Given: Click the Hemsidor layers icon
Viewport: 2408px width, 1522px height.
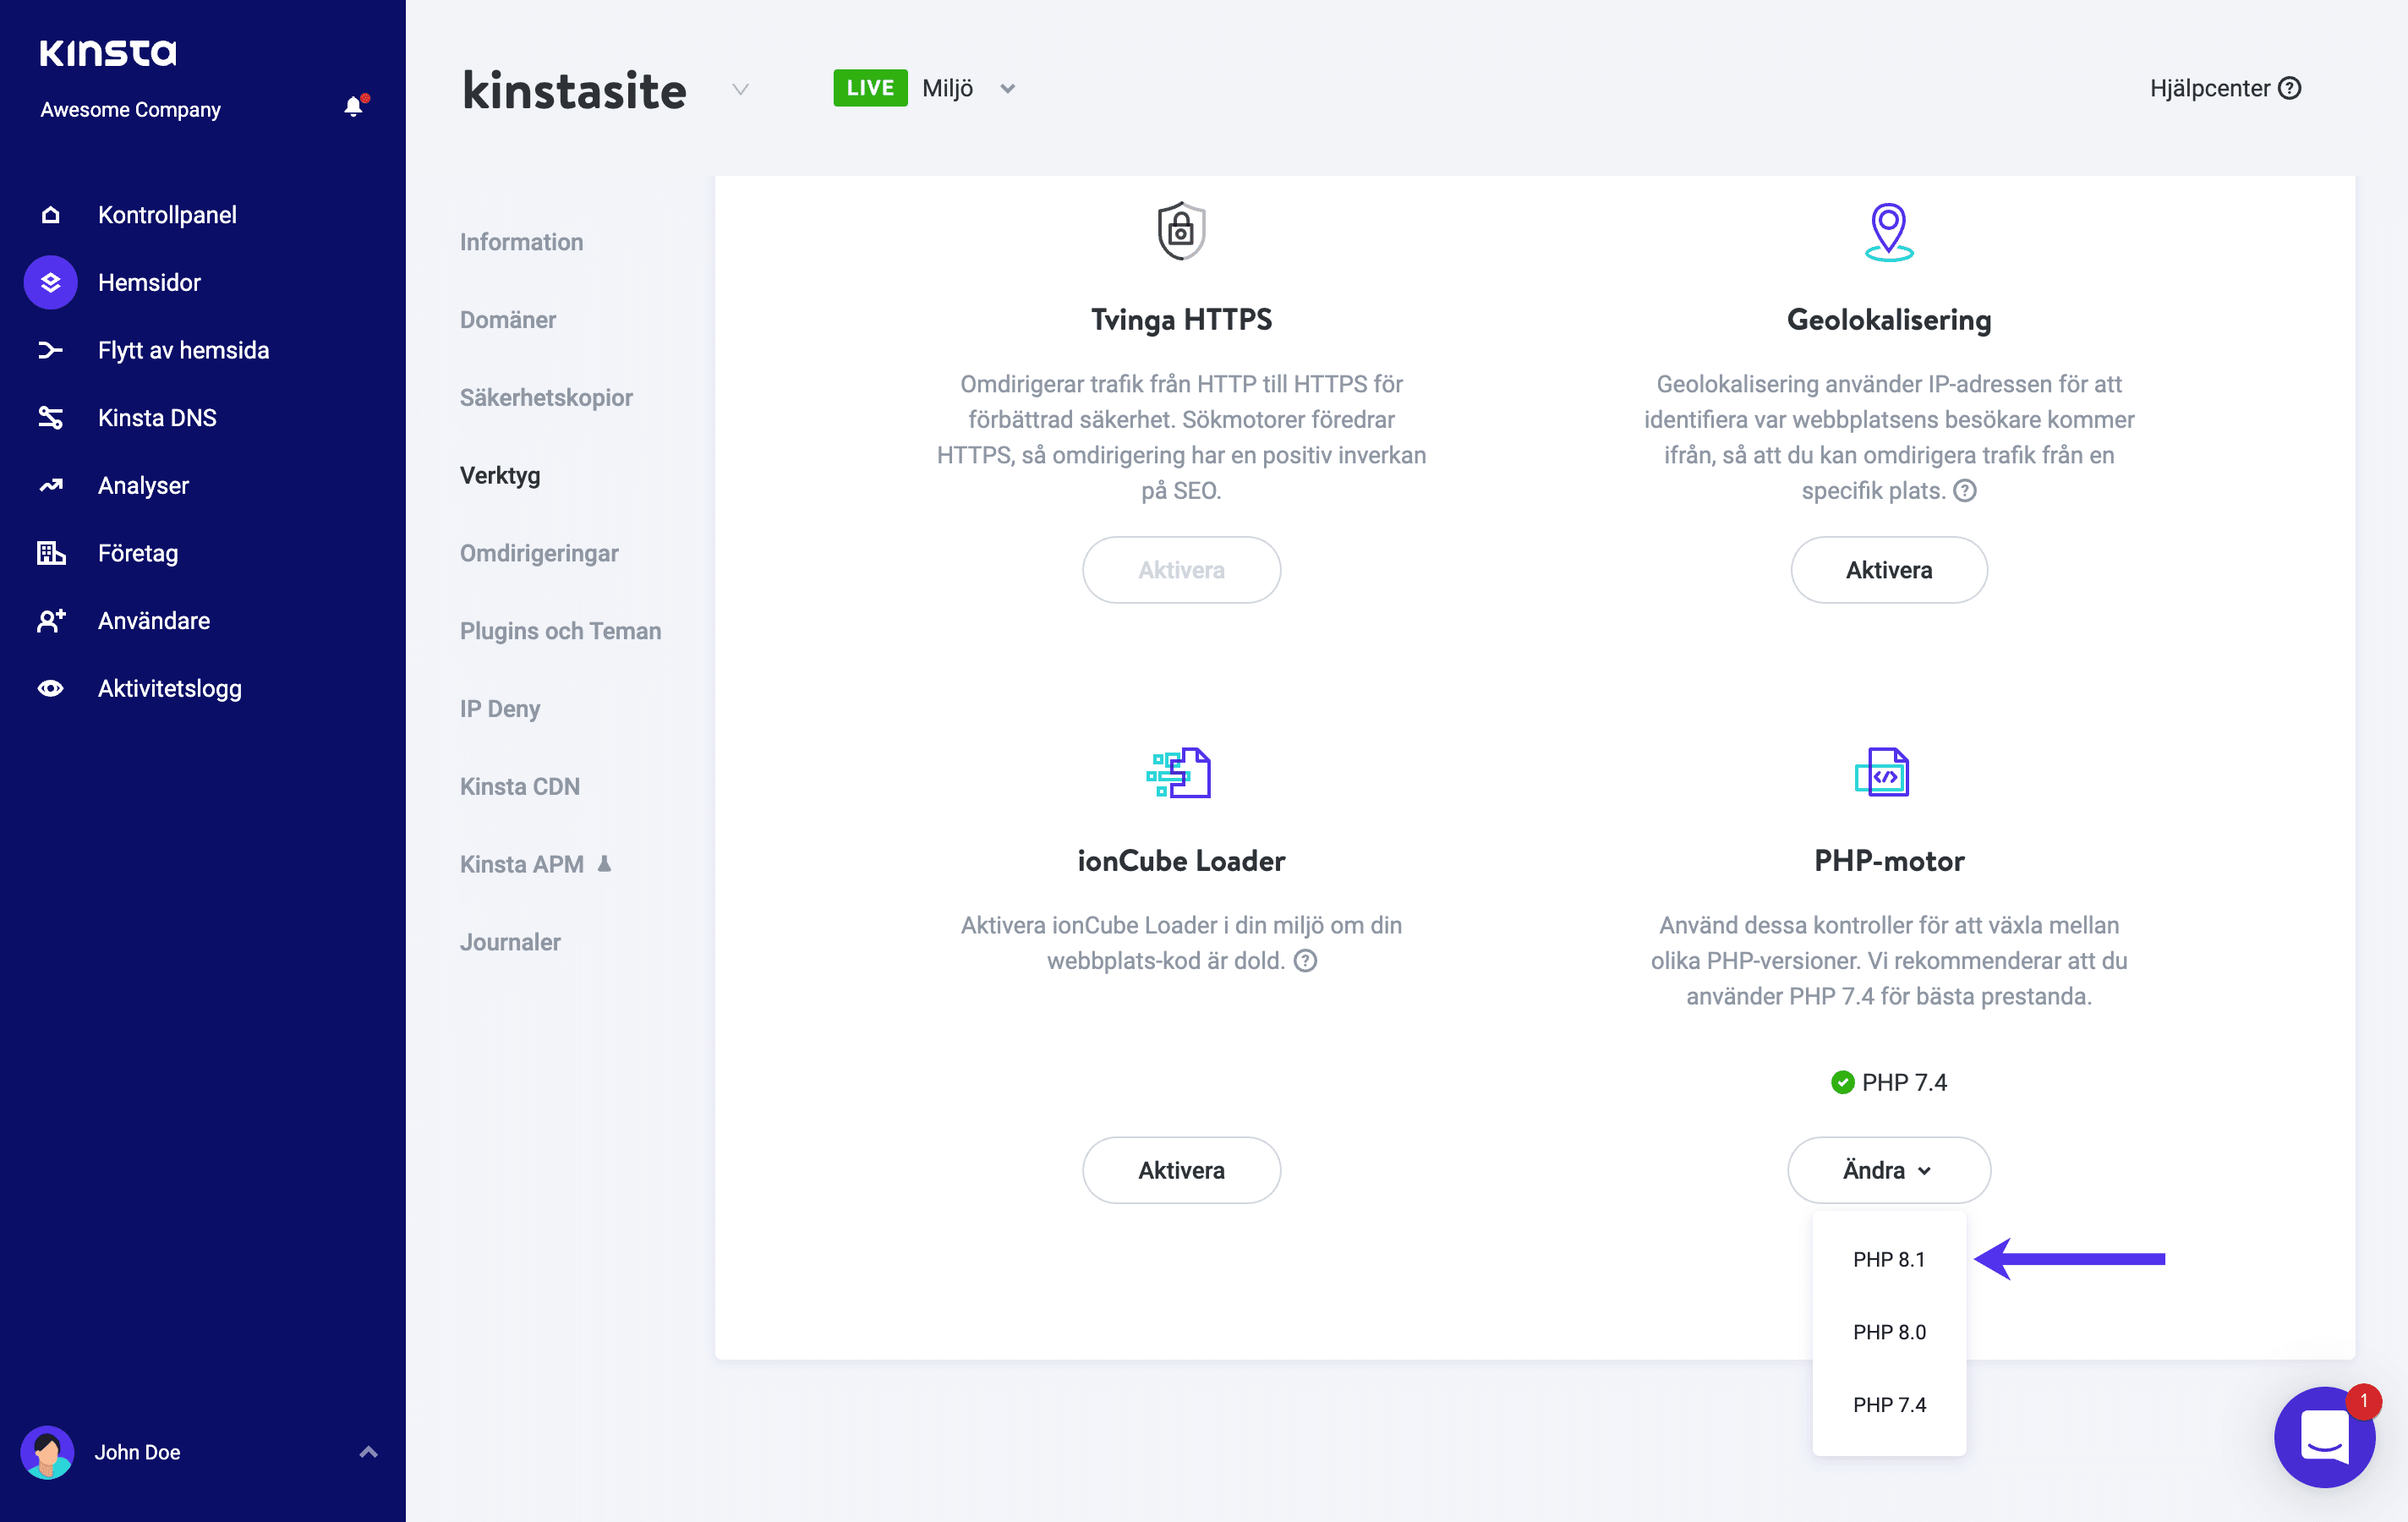Looking at the screenshot, I should [x=50, y=283].
